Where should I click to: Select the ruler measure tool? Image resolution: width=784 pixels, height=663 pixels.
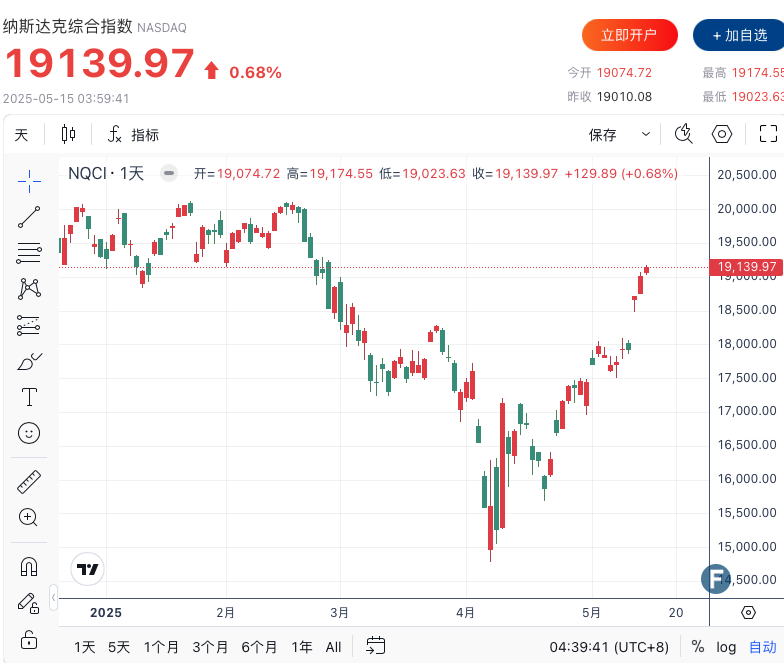click(x=29, y=483)
